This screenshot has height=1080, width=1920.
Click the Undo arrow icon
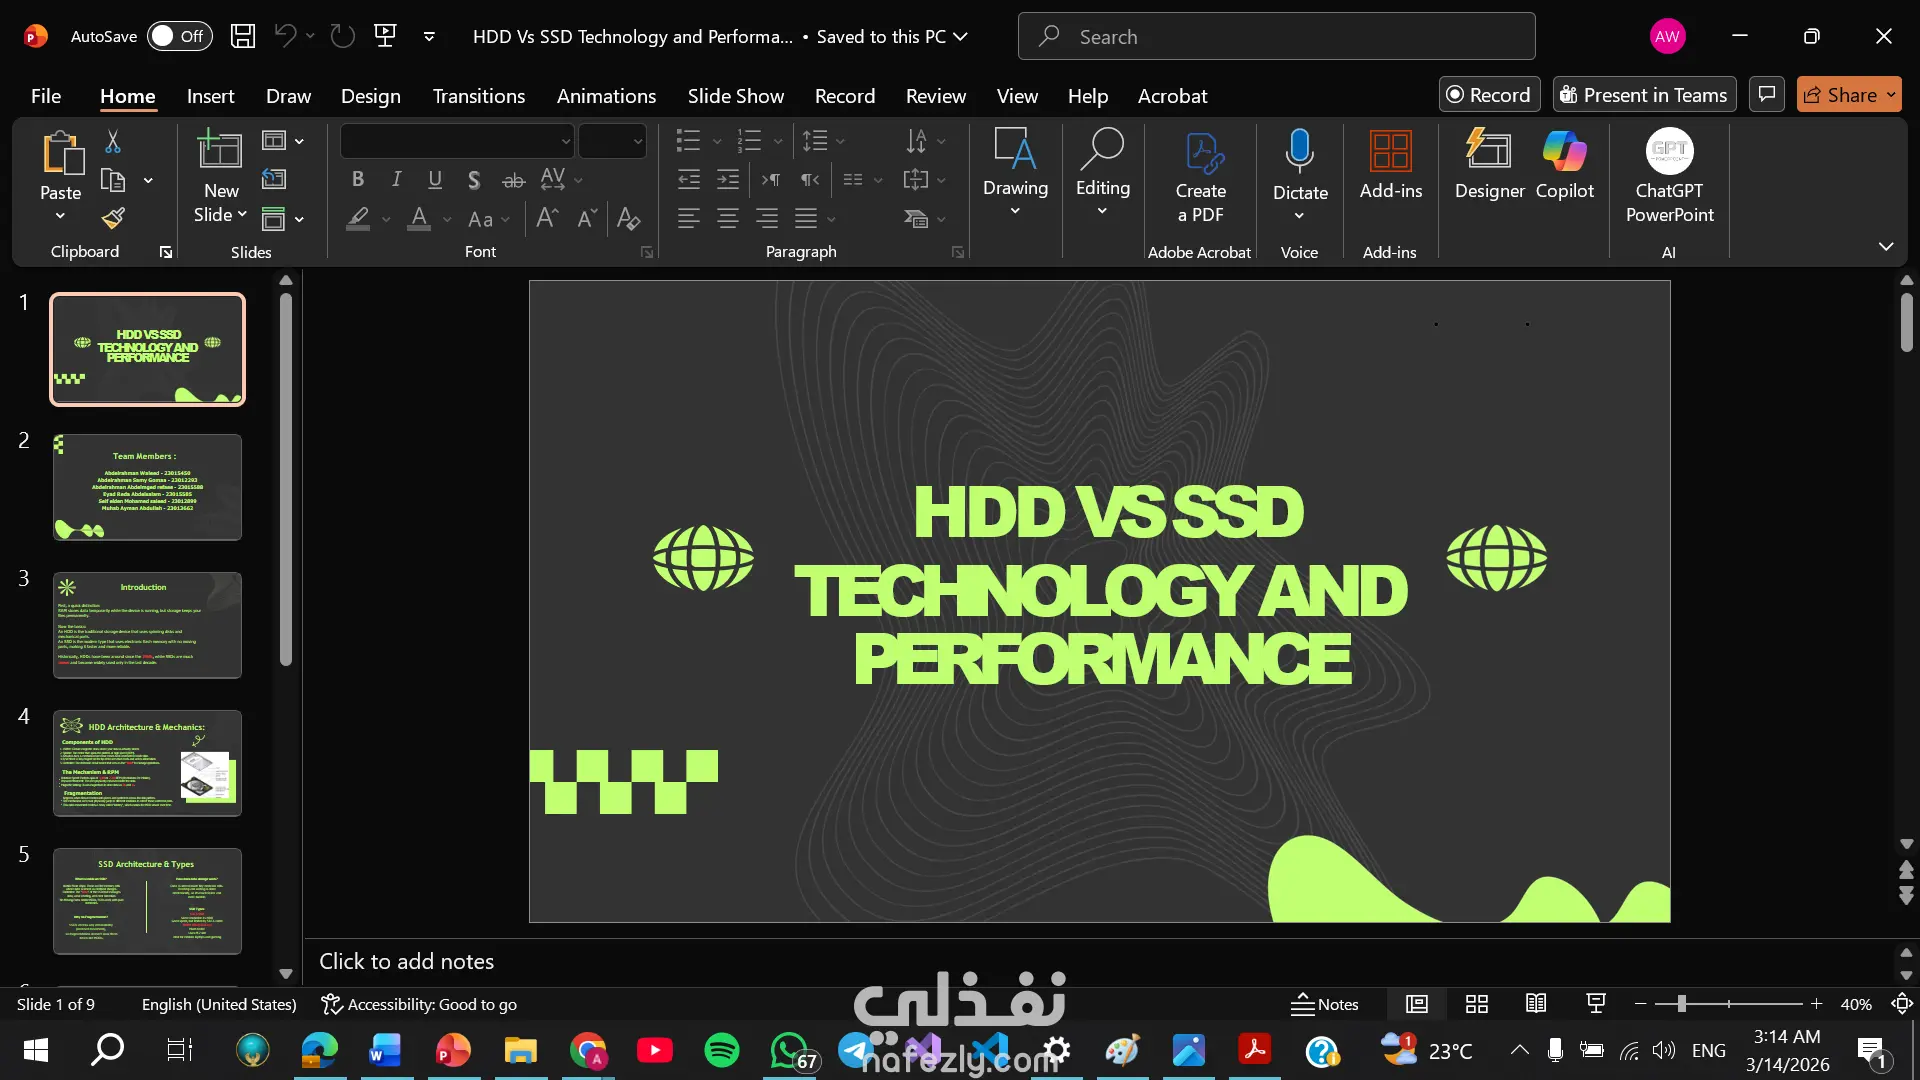[x=285, y=36]
